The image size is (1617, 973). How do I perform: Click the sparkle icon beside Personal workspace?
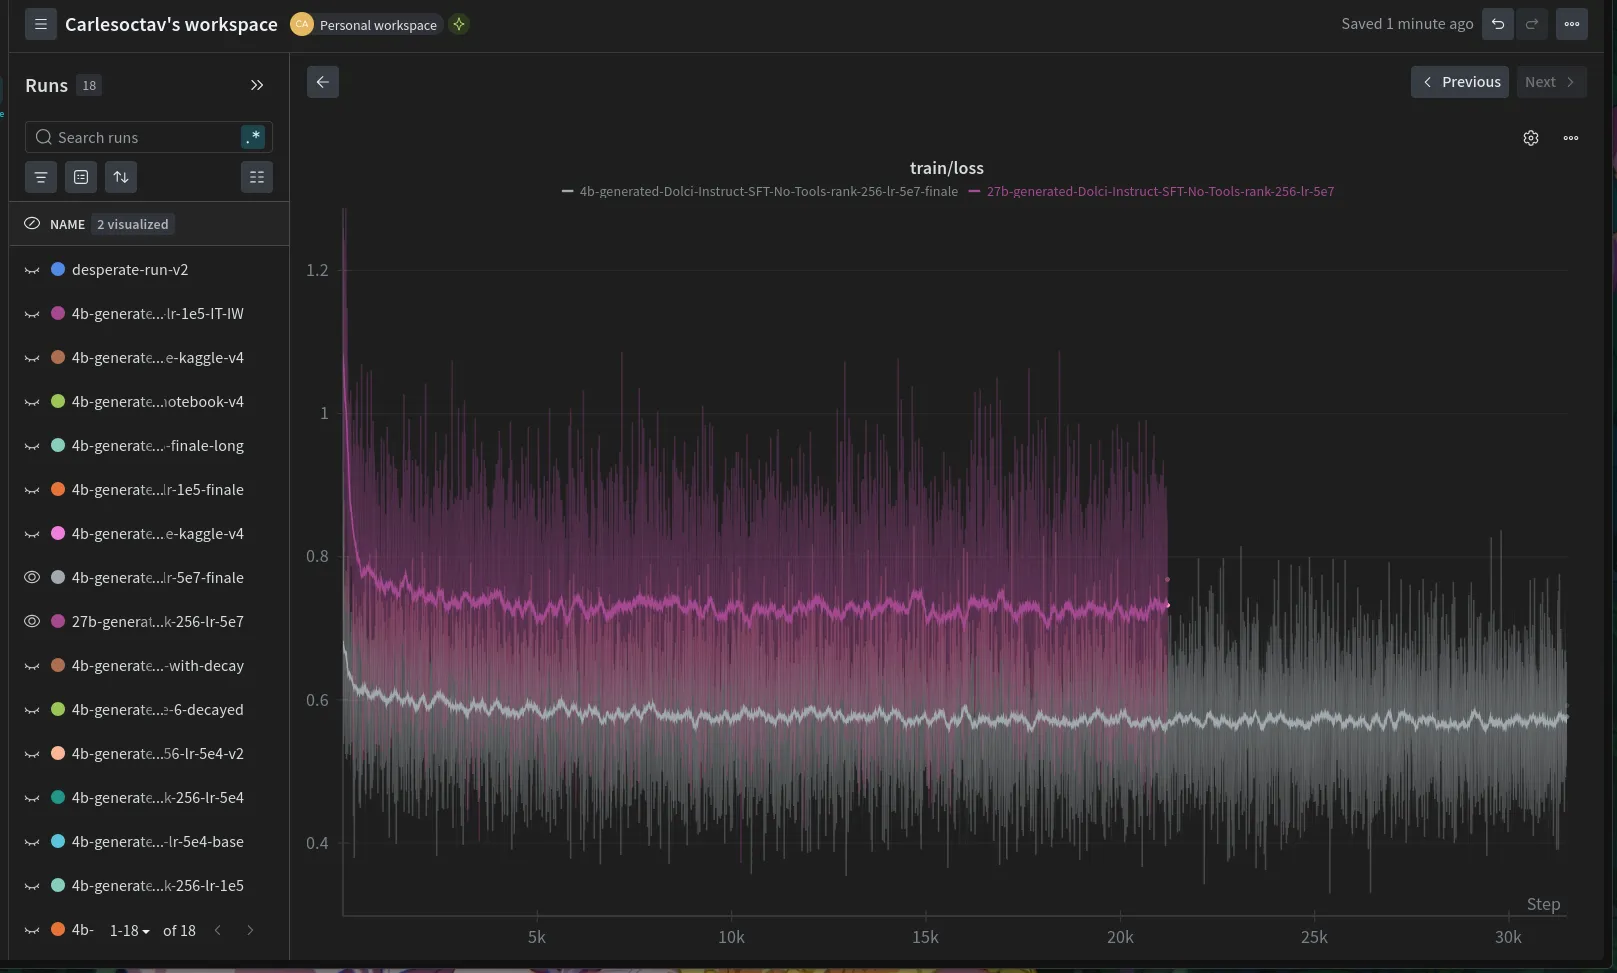click(x=458, y=24)
